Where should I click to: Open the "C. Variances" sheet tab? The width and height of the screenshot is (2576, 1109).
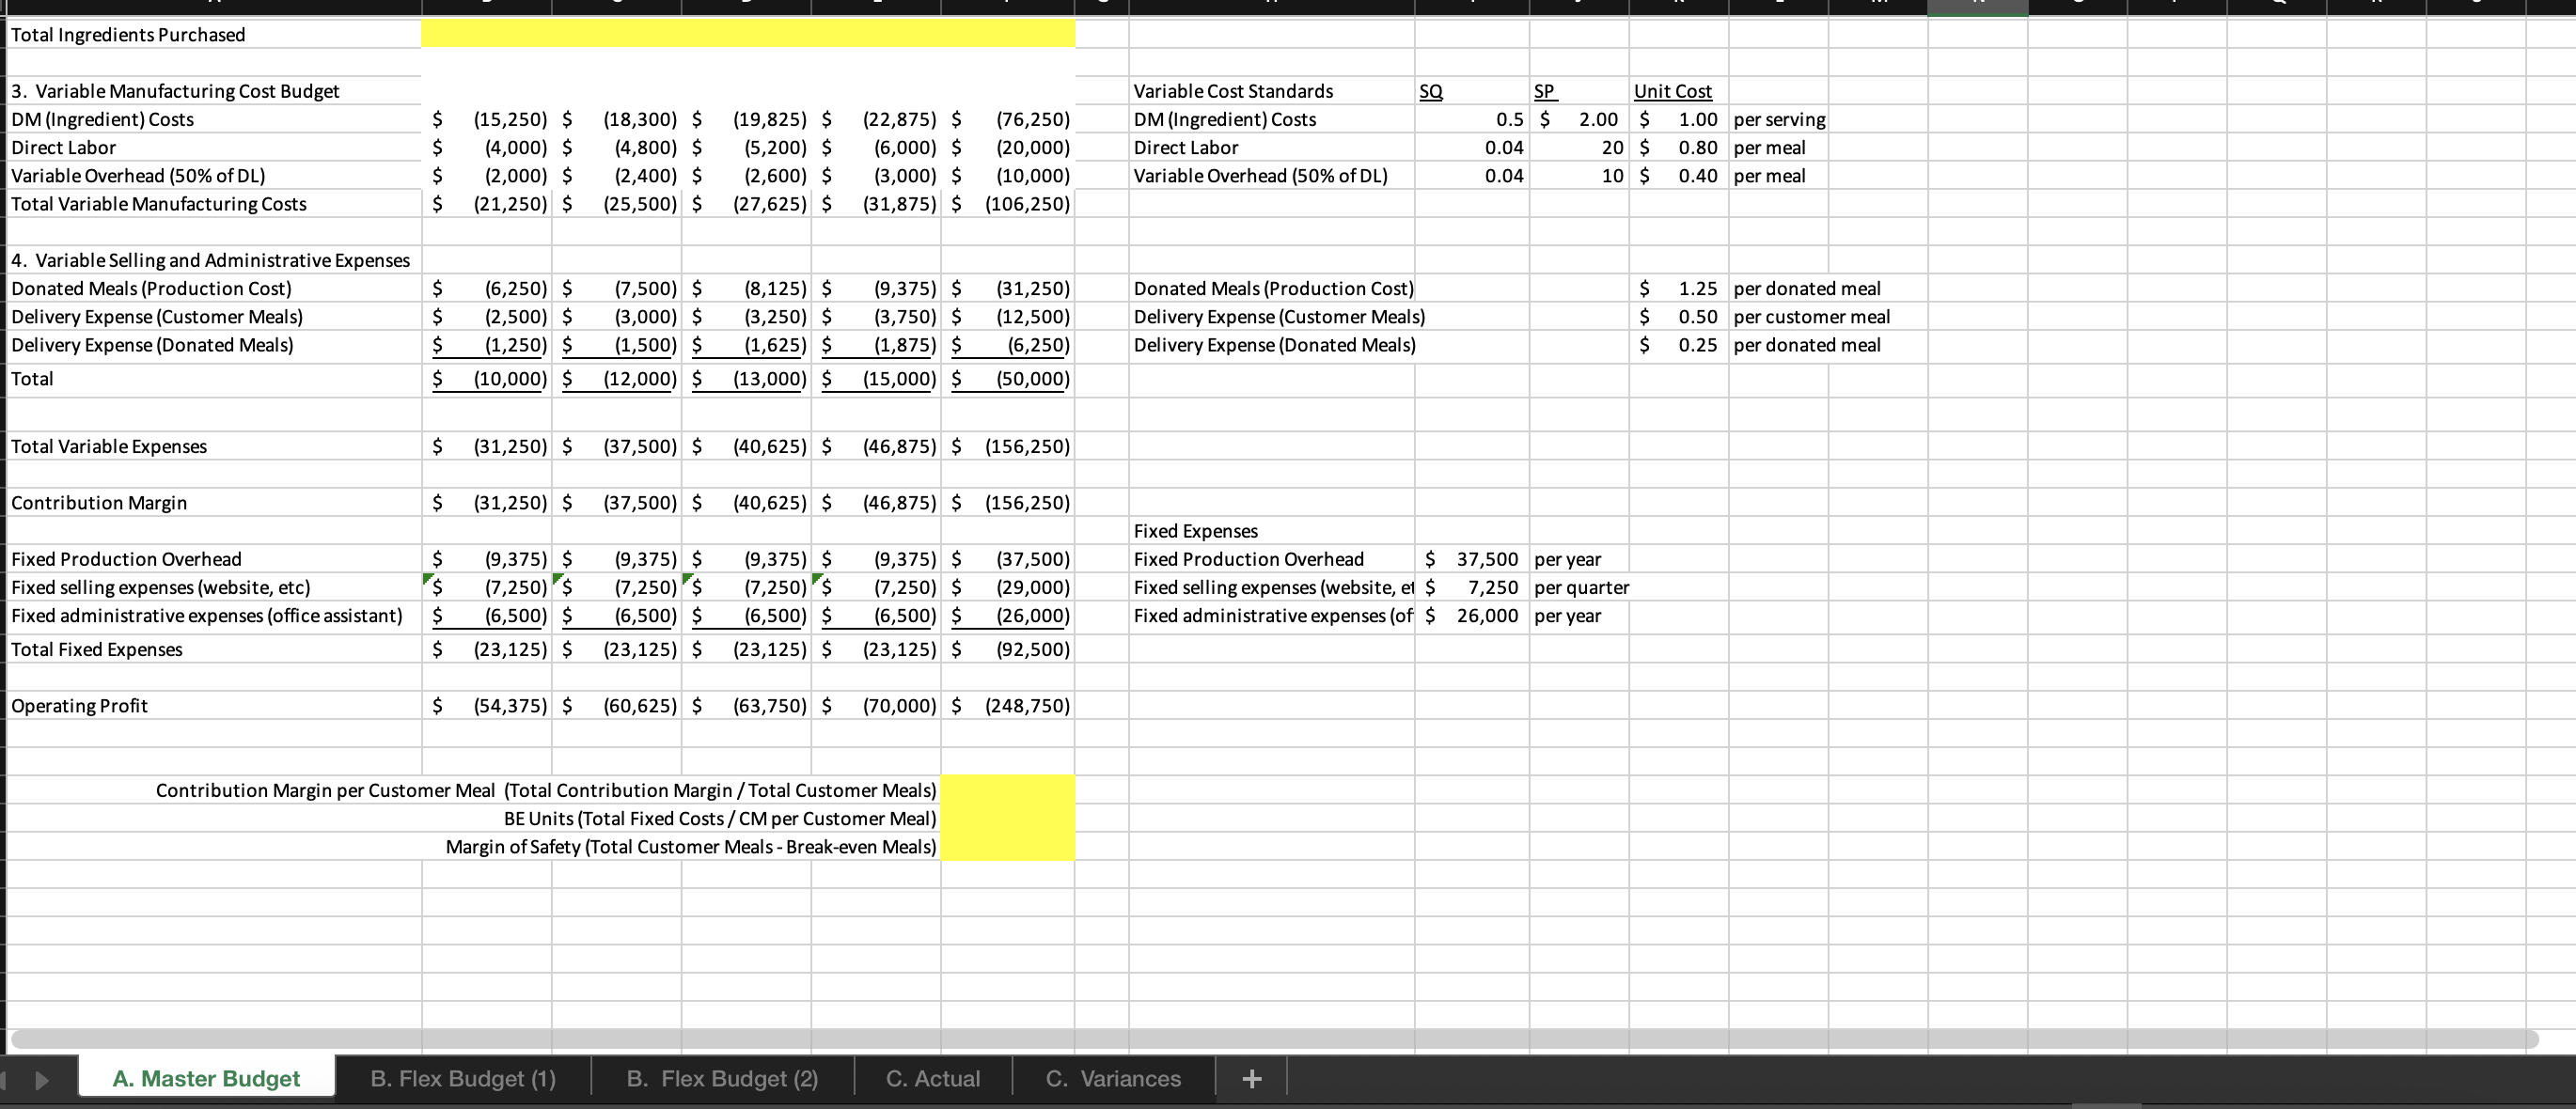1112,1078
